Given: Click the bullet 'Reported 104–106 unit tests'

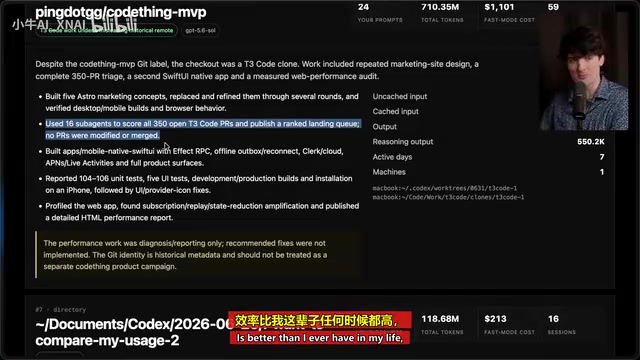Looking at the screenshot, I should tap(199, 184).
